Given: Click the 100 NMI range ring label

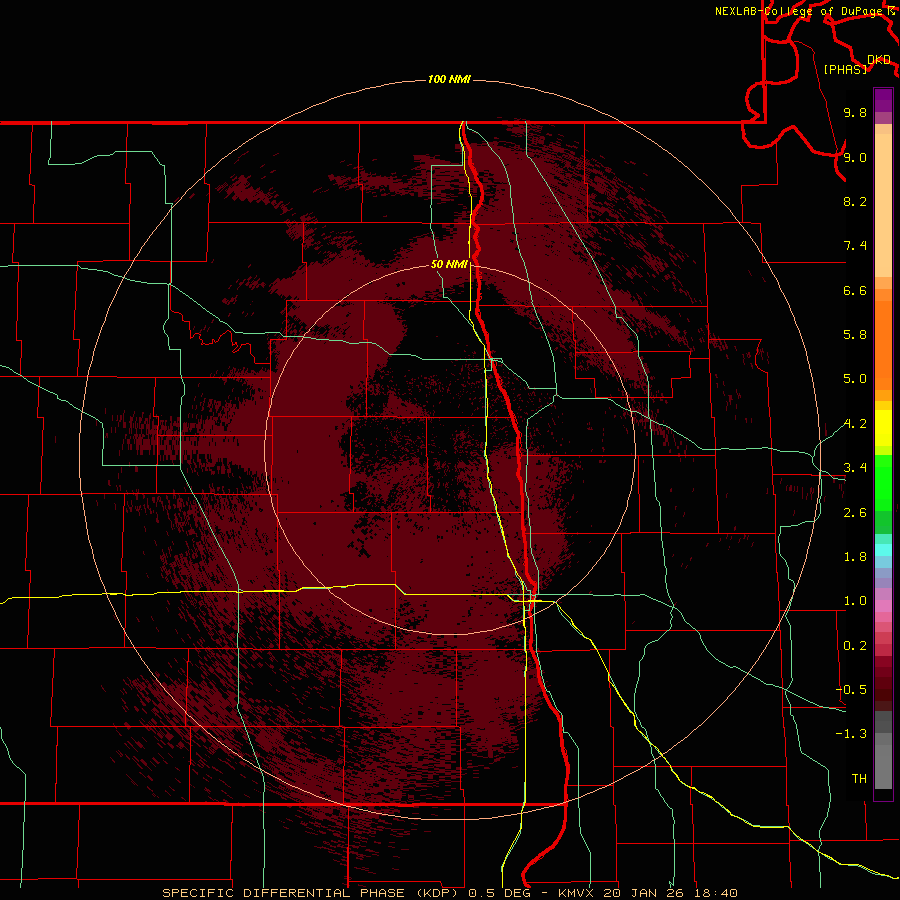Looking at the screenshot, I should pos(449,79).
